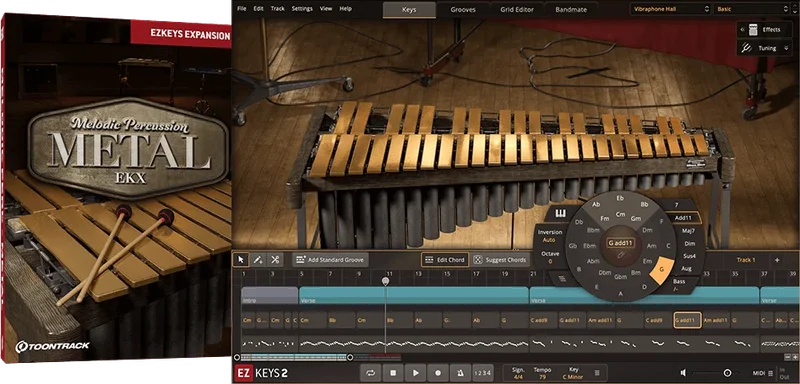Open the Edit menu
This screenshot has height=384, width=800.
(x=259, y=9)
